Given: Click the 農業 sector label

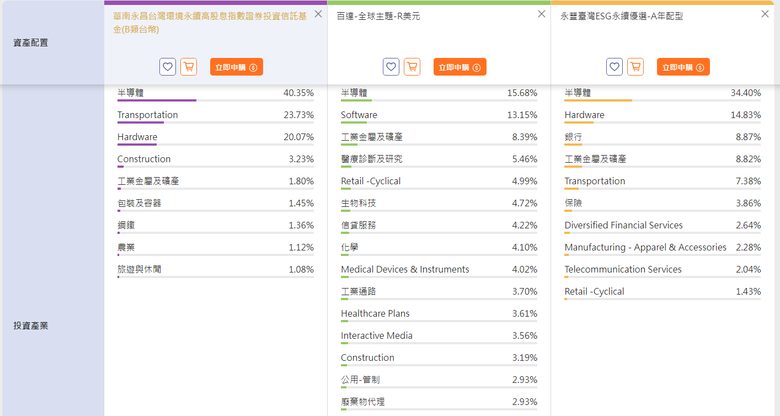Looking at the screenshot, I should [x=126, y=247].
